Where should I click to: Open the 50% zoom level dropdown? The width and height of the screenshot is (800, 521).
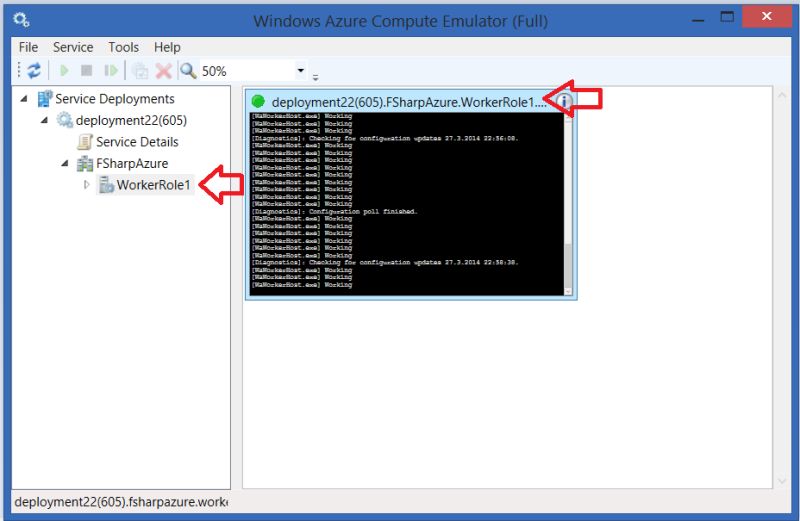[x=301, y=70]
